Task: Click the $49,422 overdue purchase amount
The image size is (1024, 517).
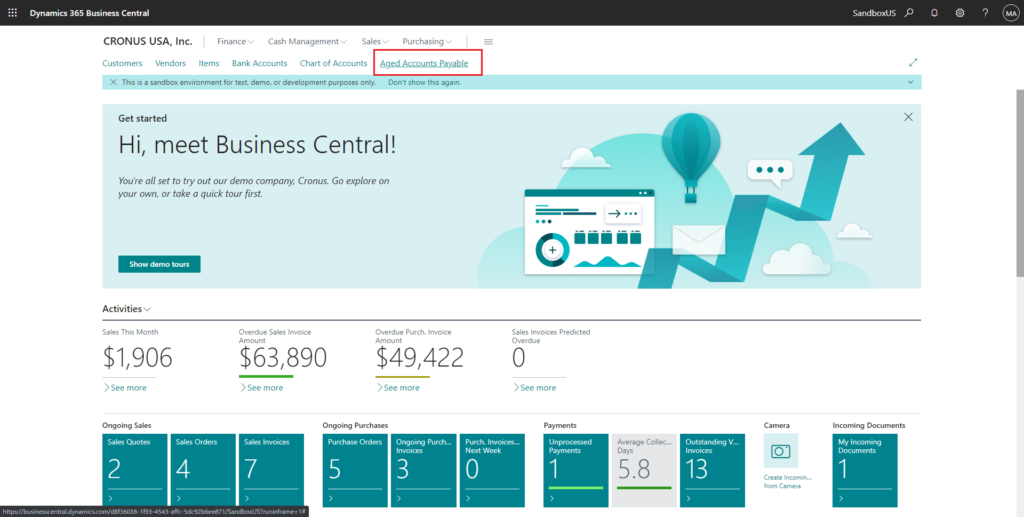Action: coord(419,358)
